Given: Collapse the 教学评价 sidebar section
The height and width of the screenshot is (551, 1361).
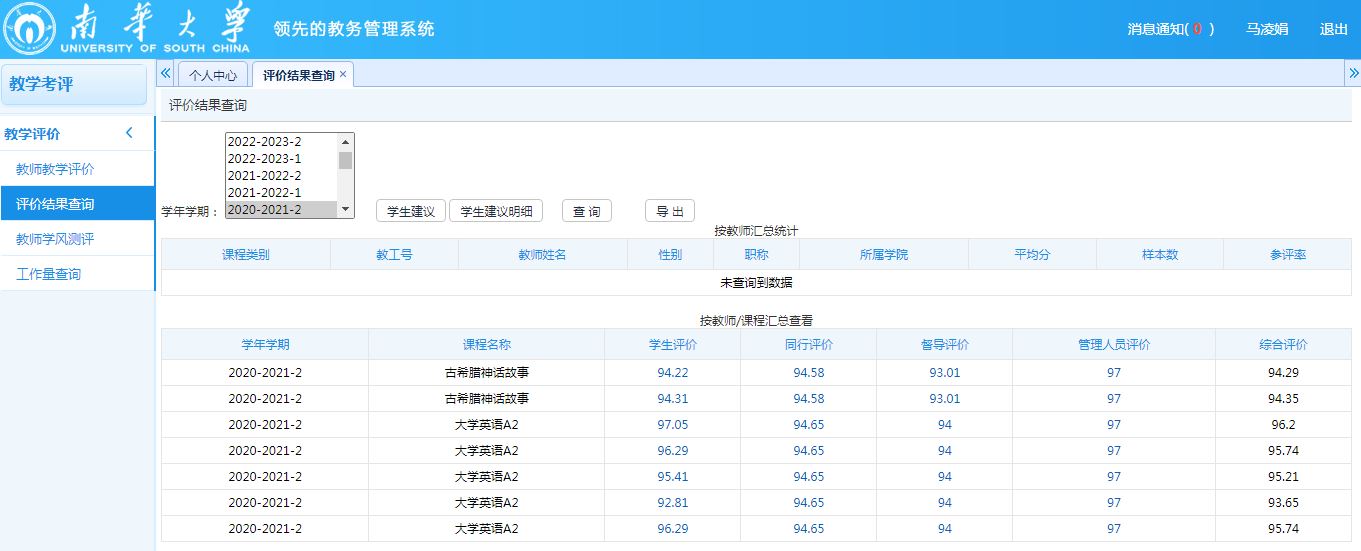Looking at the screenshot, I should [129, 134].
